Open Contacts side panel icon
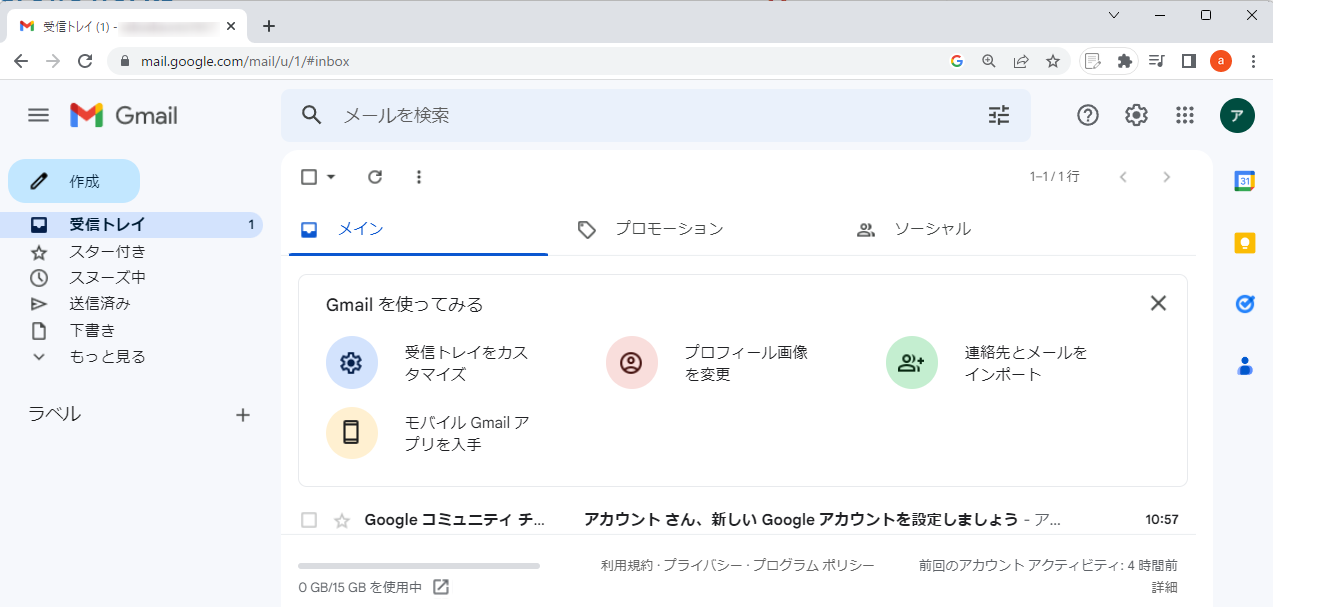Image resolution: width=1344 pixels, height=607 pixels. point(1245,366)
